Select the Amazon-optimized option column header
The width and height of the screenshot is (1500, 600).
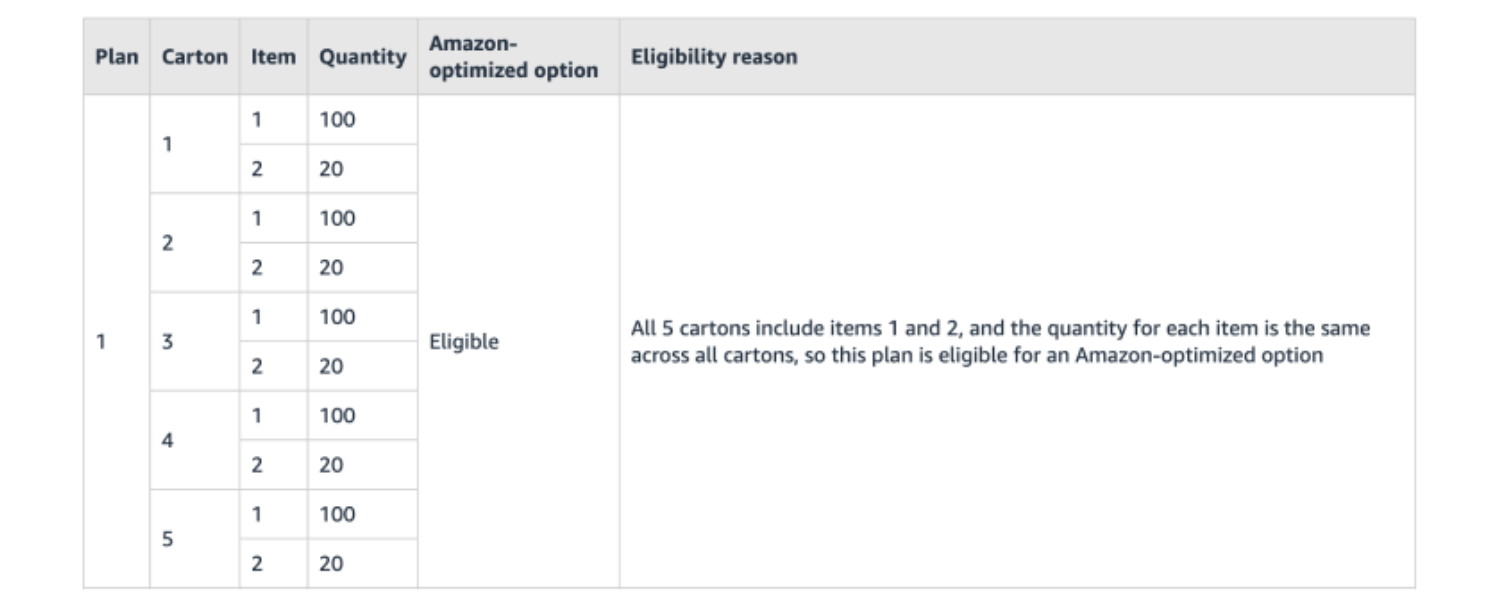(x=513, y=57)
